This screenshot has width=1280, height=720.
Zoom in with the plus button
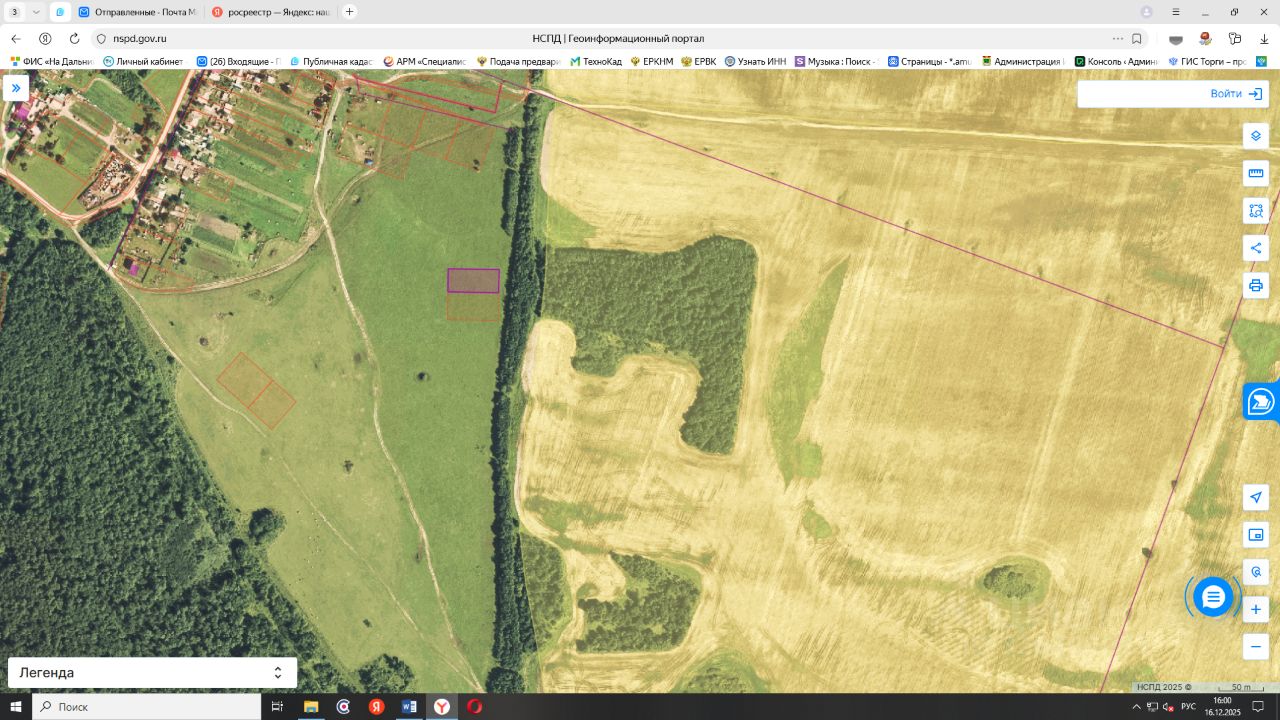pos(1256,609)
